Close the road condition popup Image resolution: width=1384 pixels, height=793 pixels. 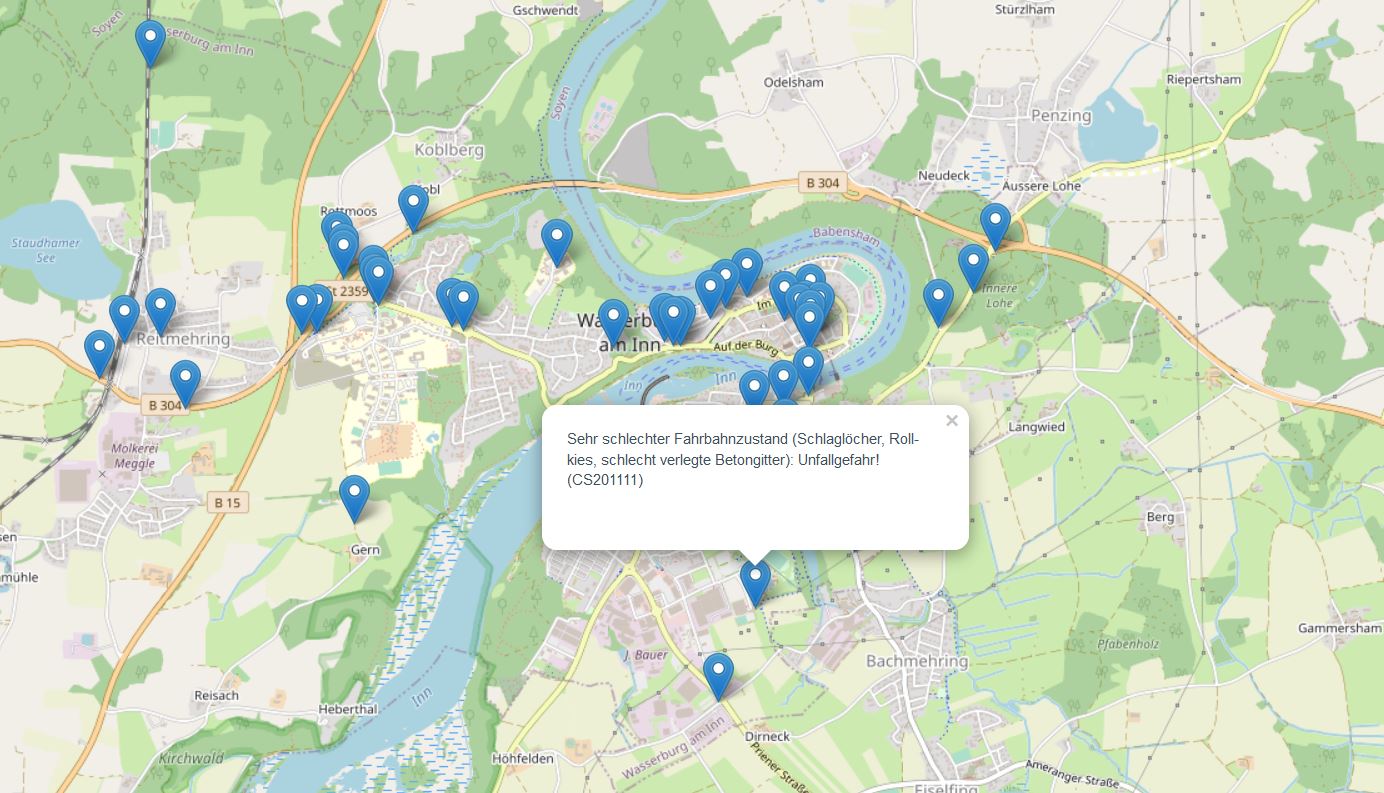(951, 421)
